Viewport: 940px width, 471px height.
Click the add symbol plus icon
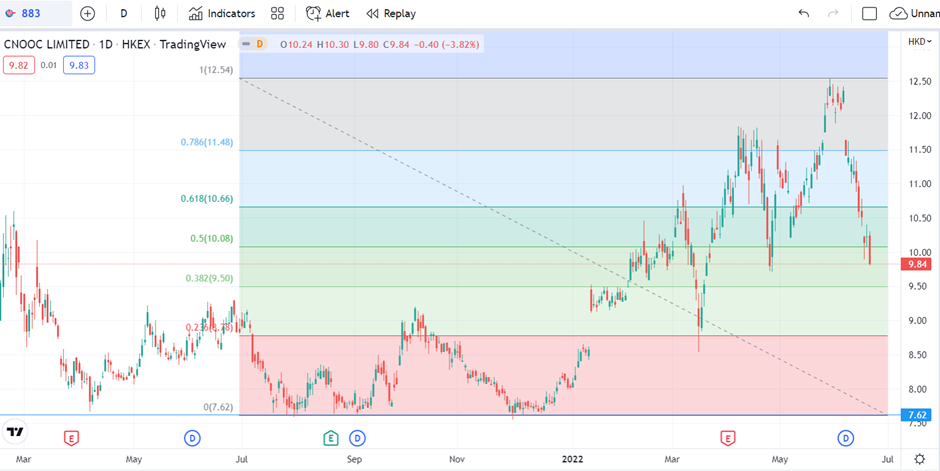(x=88, y=13)
